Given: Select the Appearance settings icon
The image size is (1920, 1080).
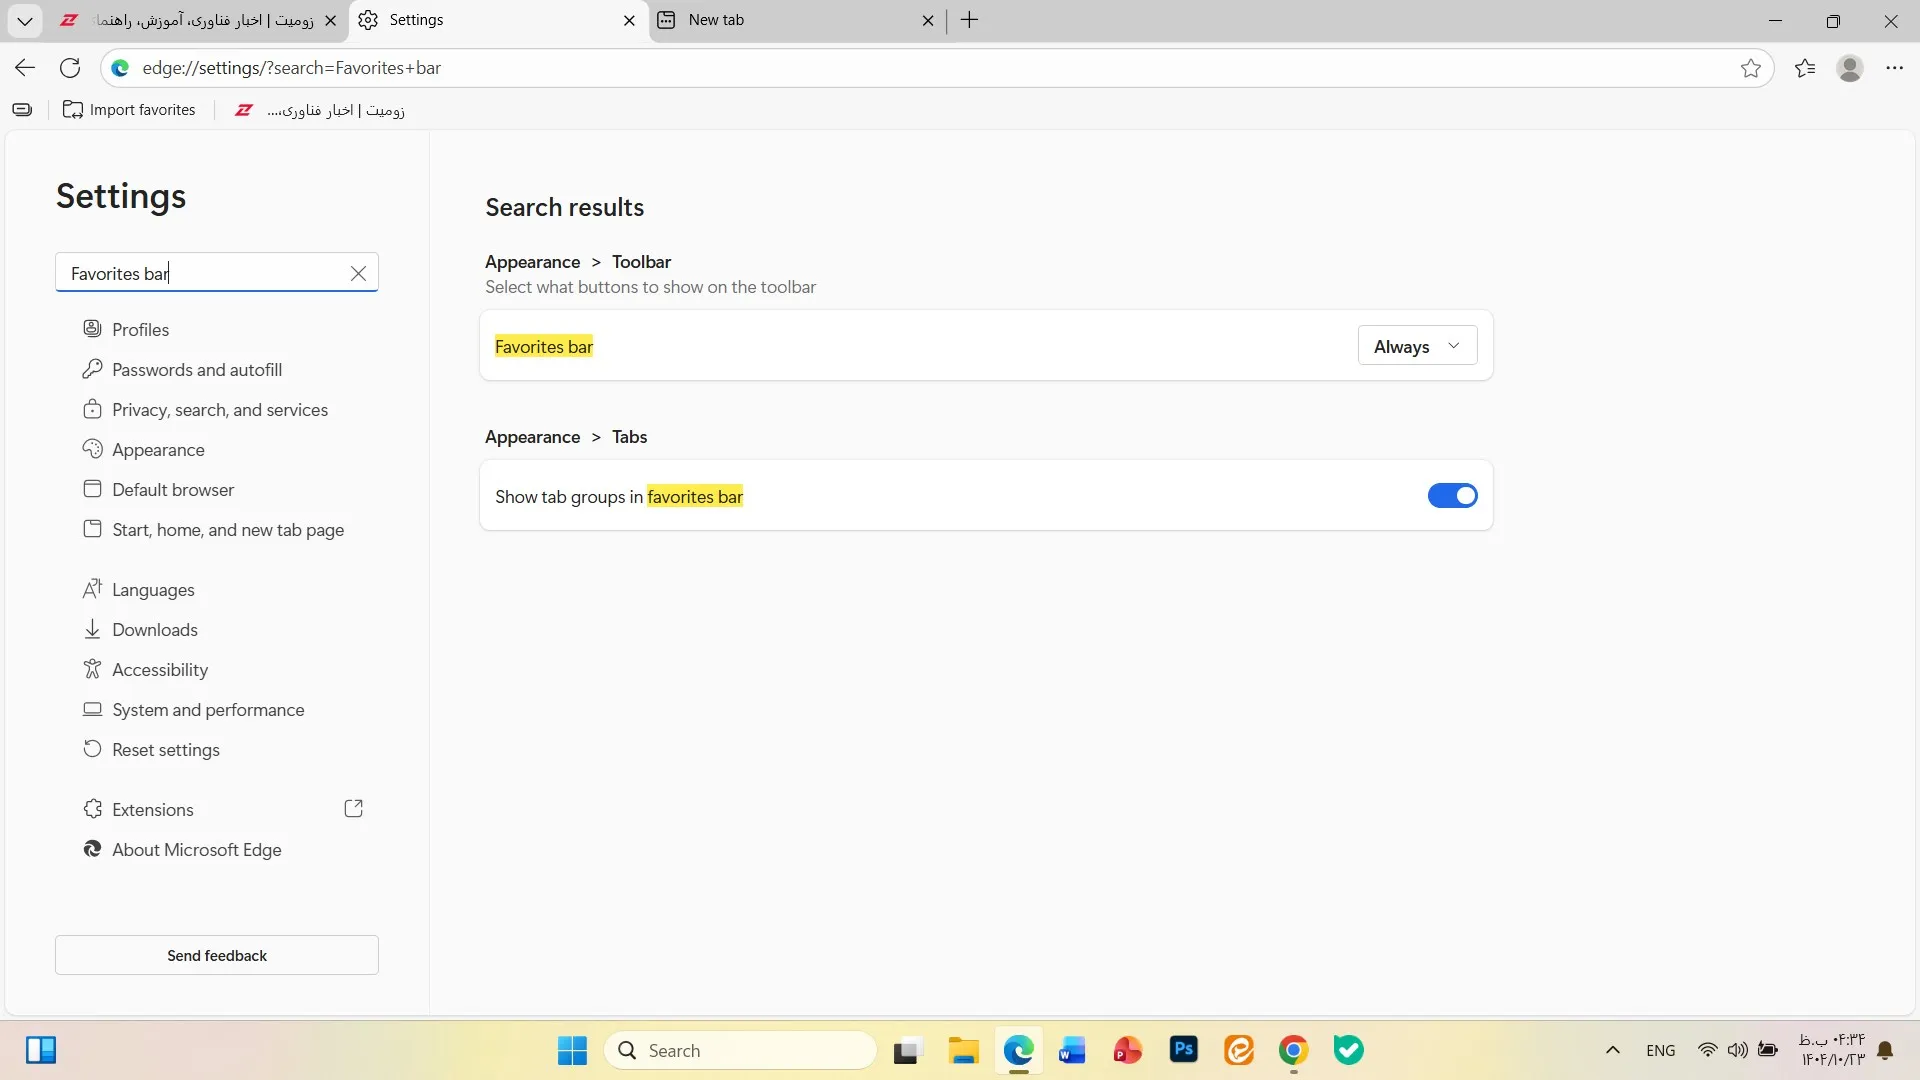Looking at the screenshot, I should point(92,449).
